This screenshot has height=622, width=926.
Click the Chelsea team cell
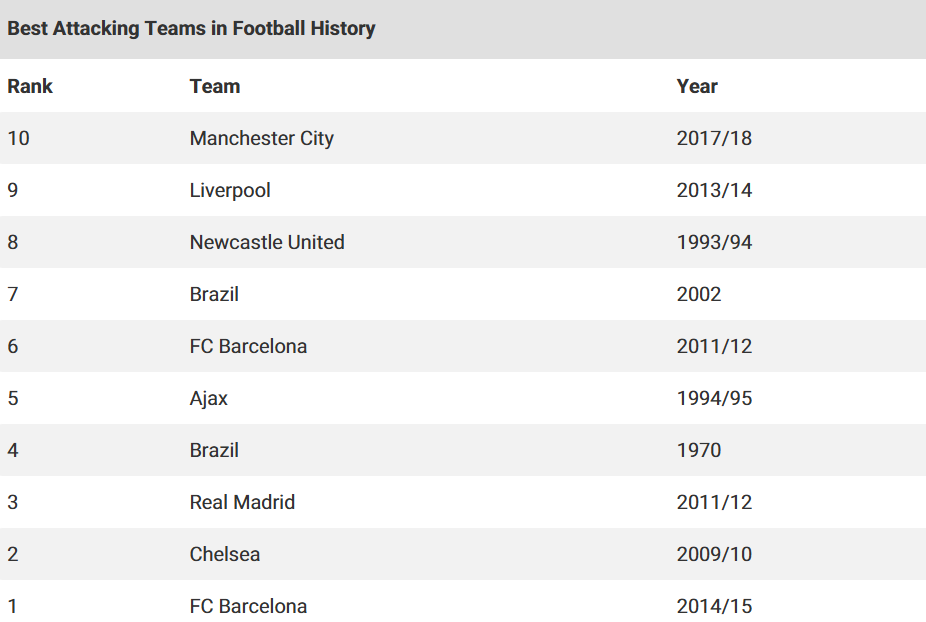coord(224,554)
